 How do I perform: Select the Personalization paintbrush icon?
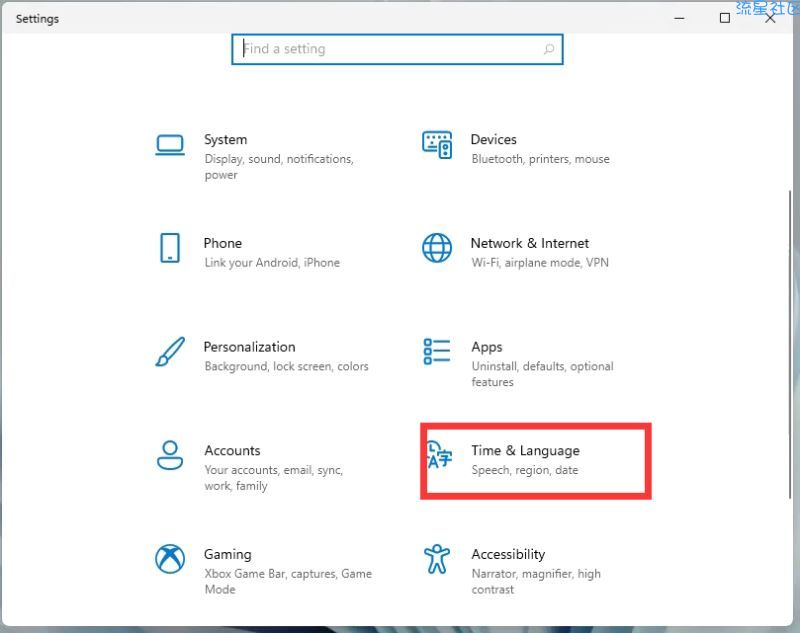tap(170, 351)
